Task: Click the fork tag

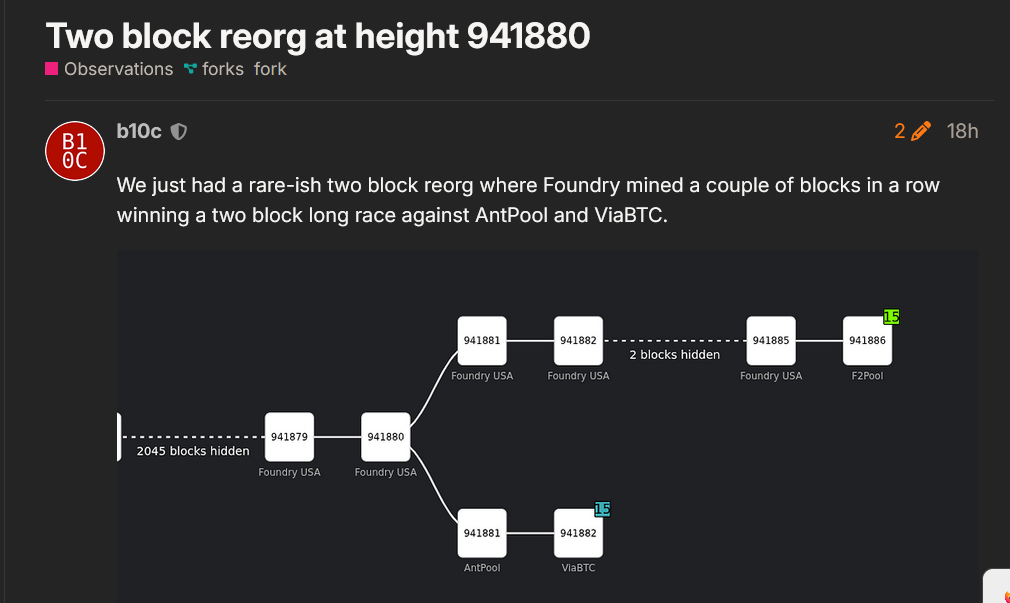Action: 270,69
